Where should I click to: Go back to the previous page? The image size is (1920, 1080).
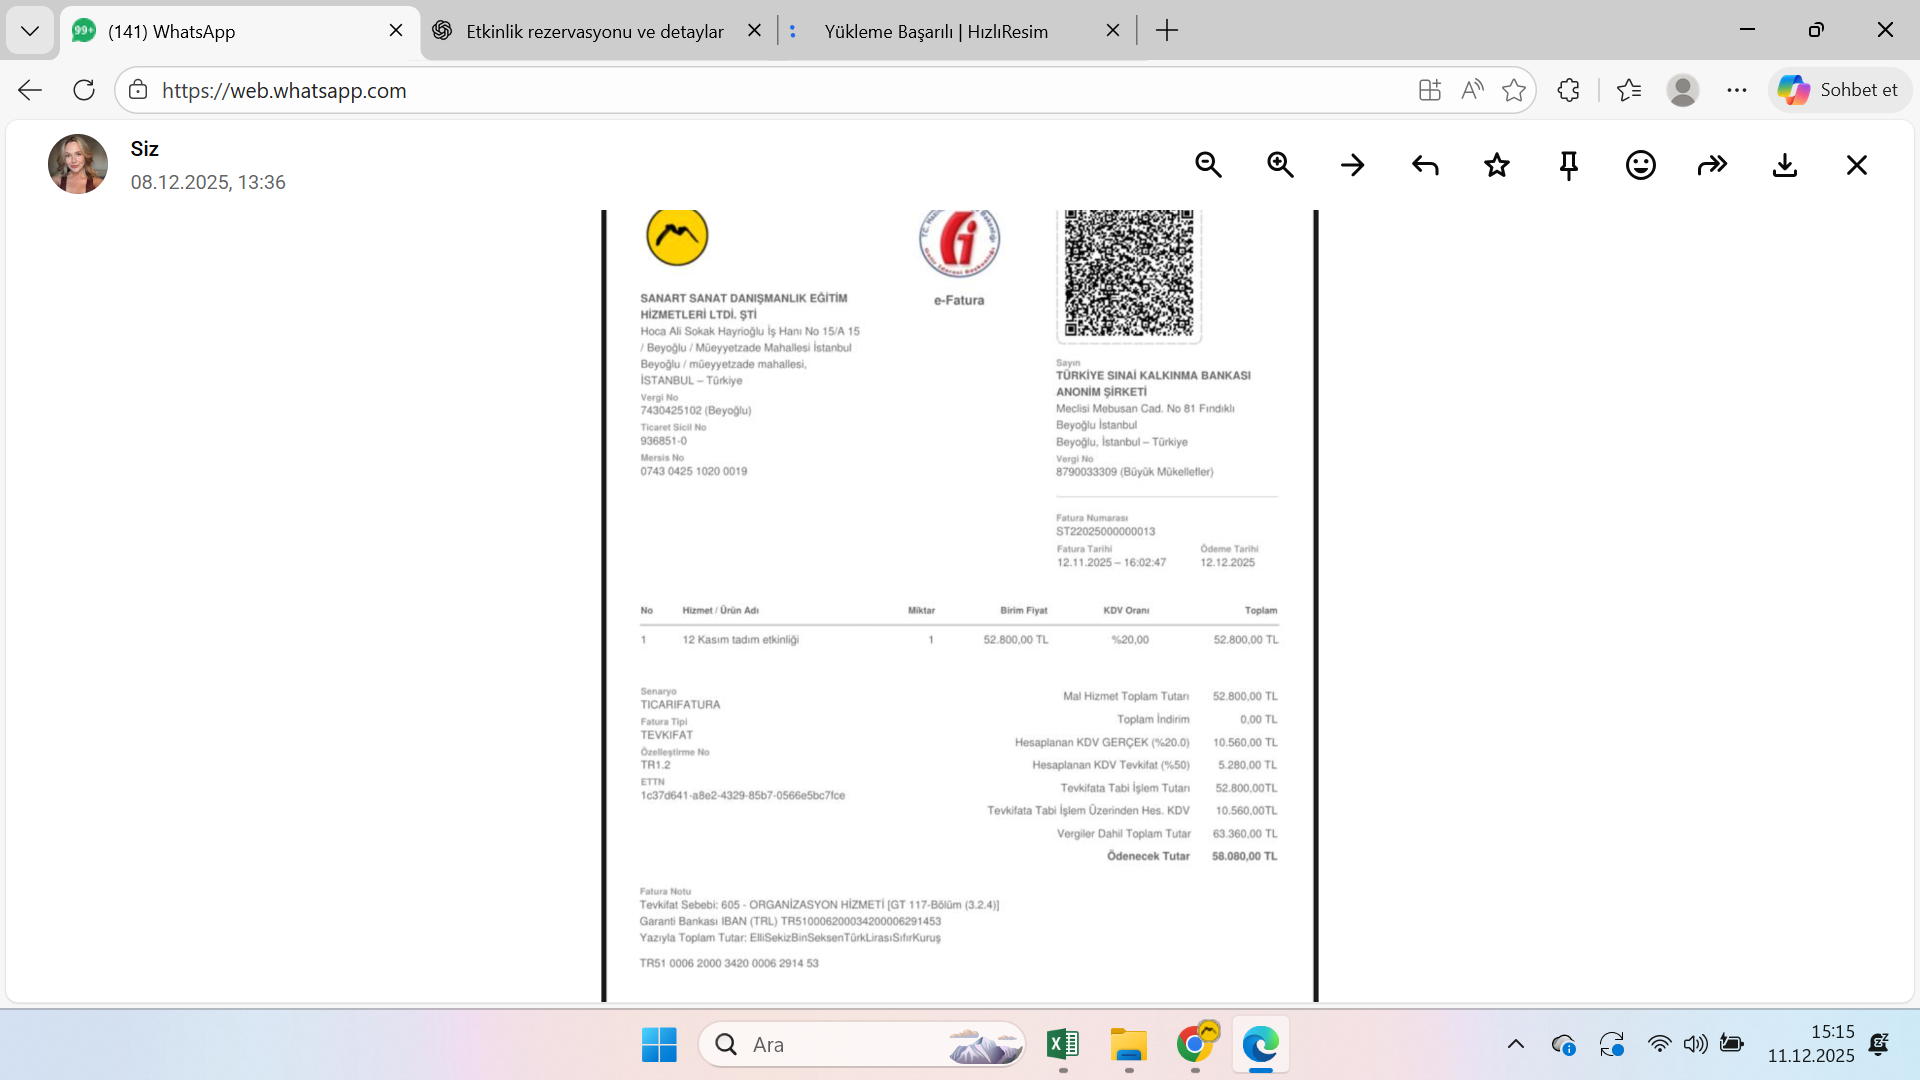click(x=30, y=90)
